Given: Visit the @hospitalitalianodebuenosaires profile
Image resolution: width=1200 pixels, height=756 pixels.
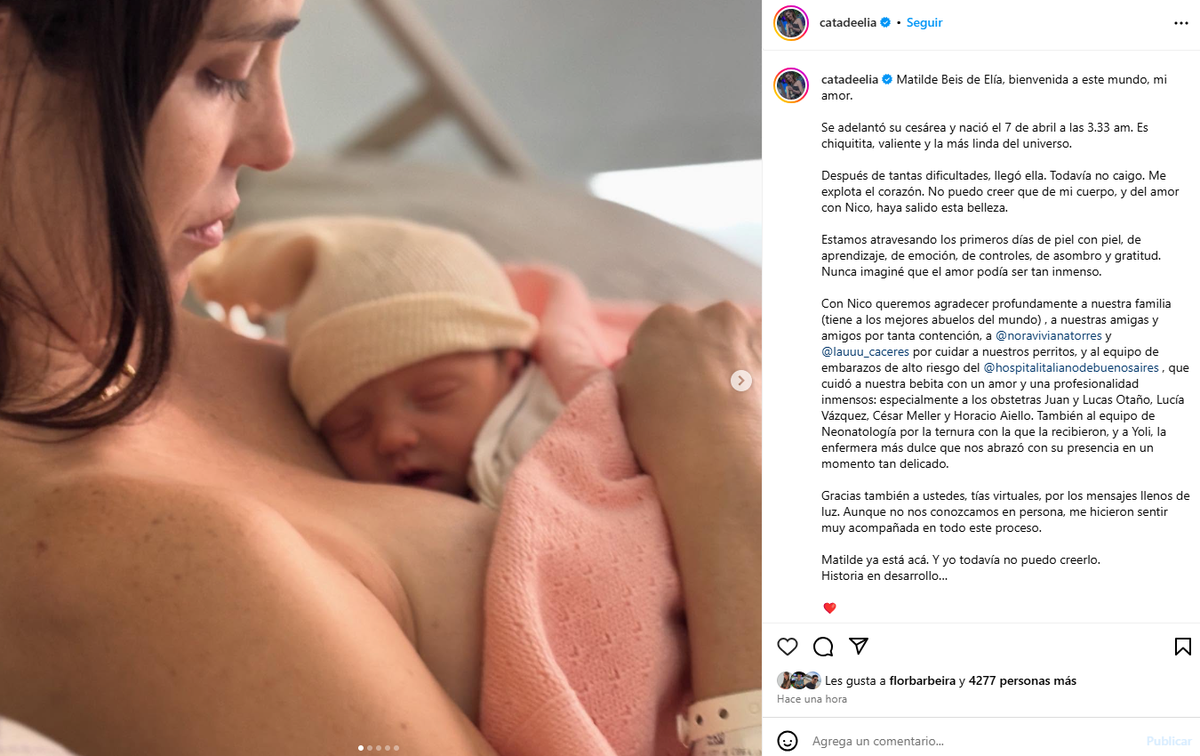Looking at the screenshot, I should [1070, 368].
